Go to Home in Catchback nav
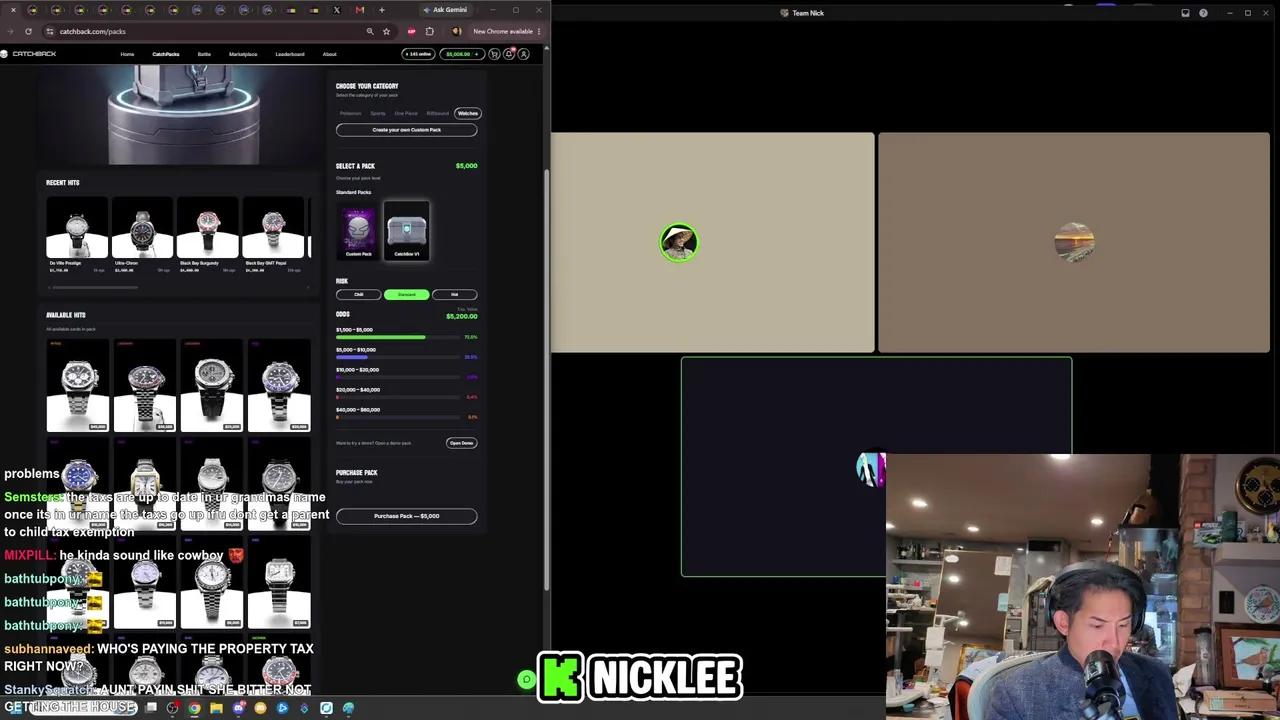This screenshot has height=720, width=1280. (x=127, y=54)
